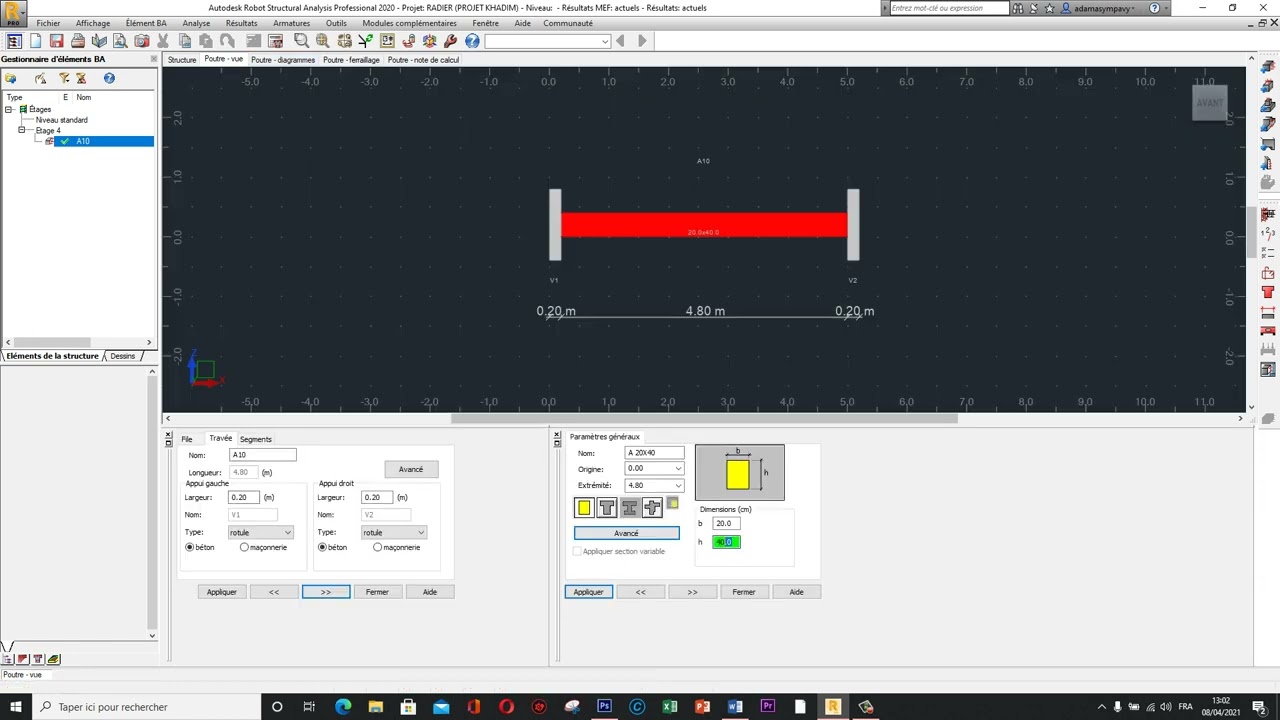Click the red save floppy icon
Screen dimensions: 1280x720
click(x=57, y=41)
